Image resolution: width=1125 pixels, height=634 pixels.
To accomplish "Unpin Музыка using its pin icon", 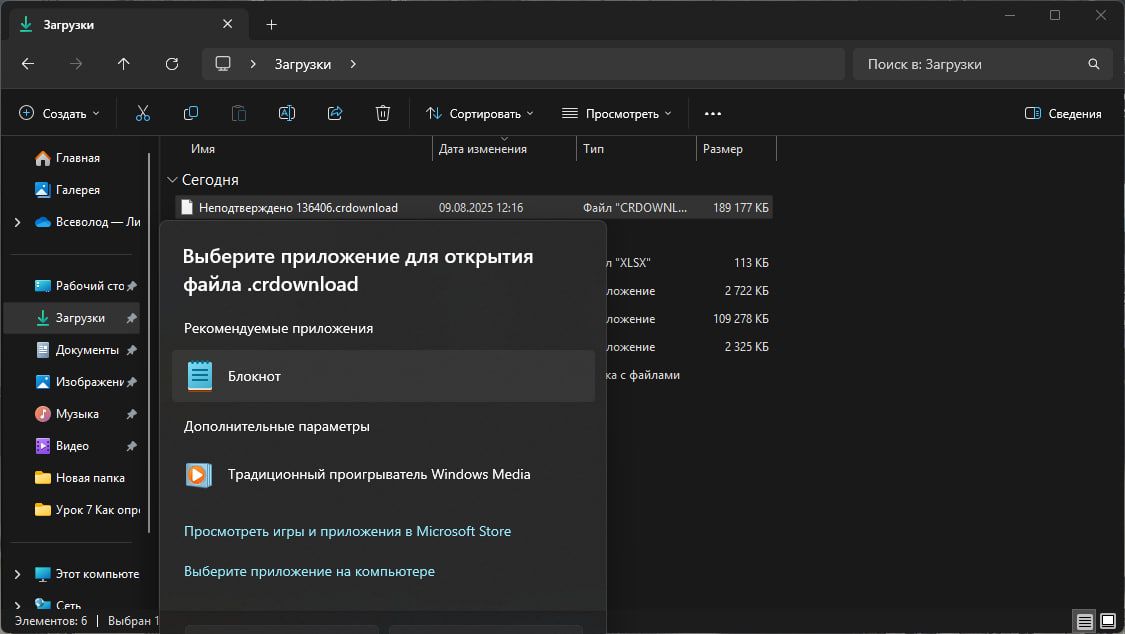I will tap(131, 414).
